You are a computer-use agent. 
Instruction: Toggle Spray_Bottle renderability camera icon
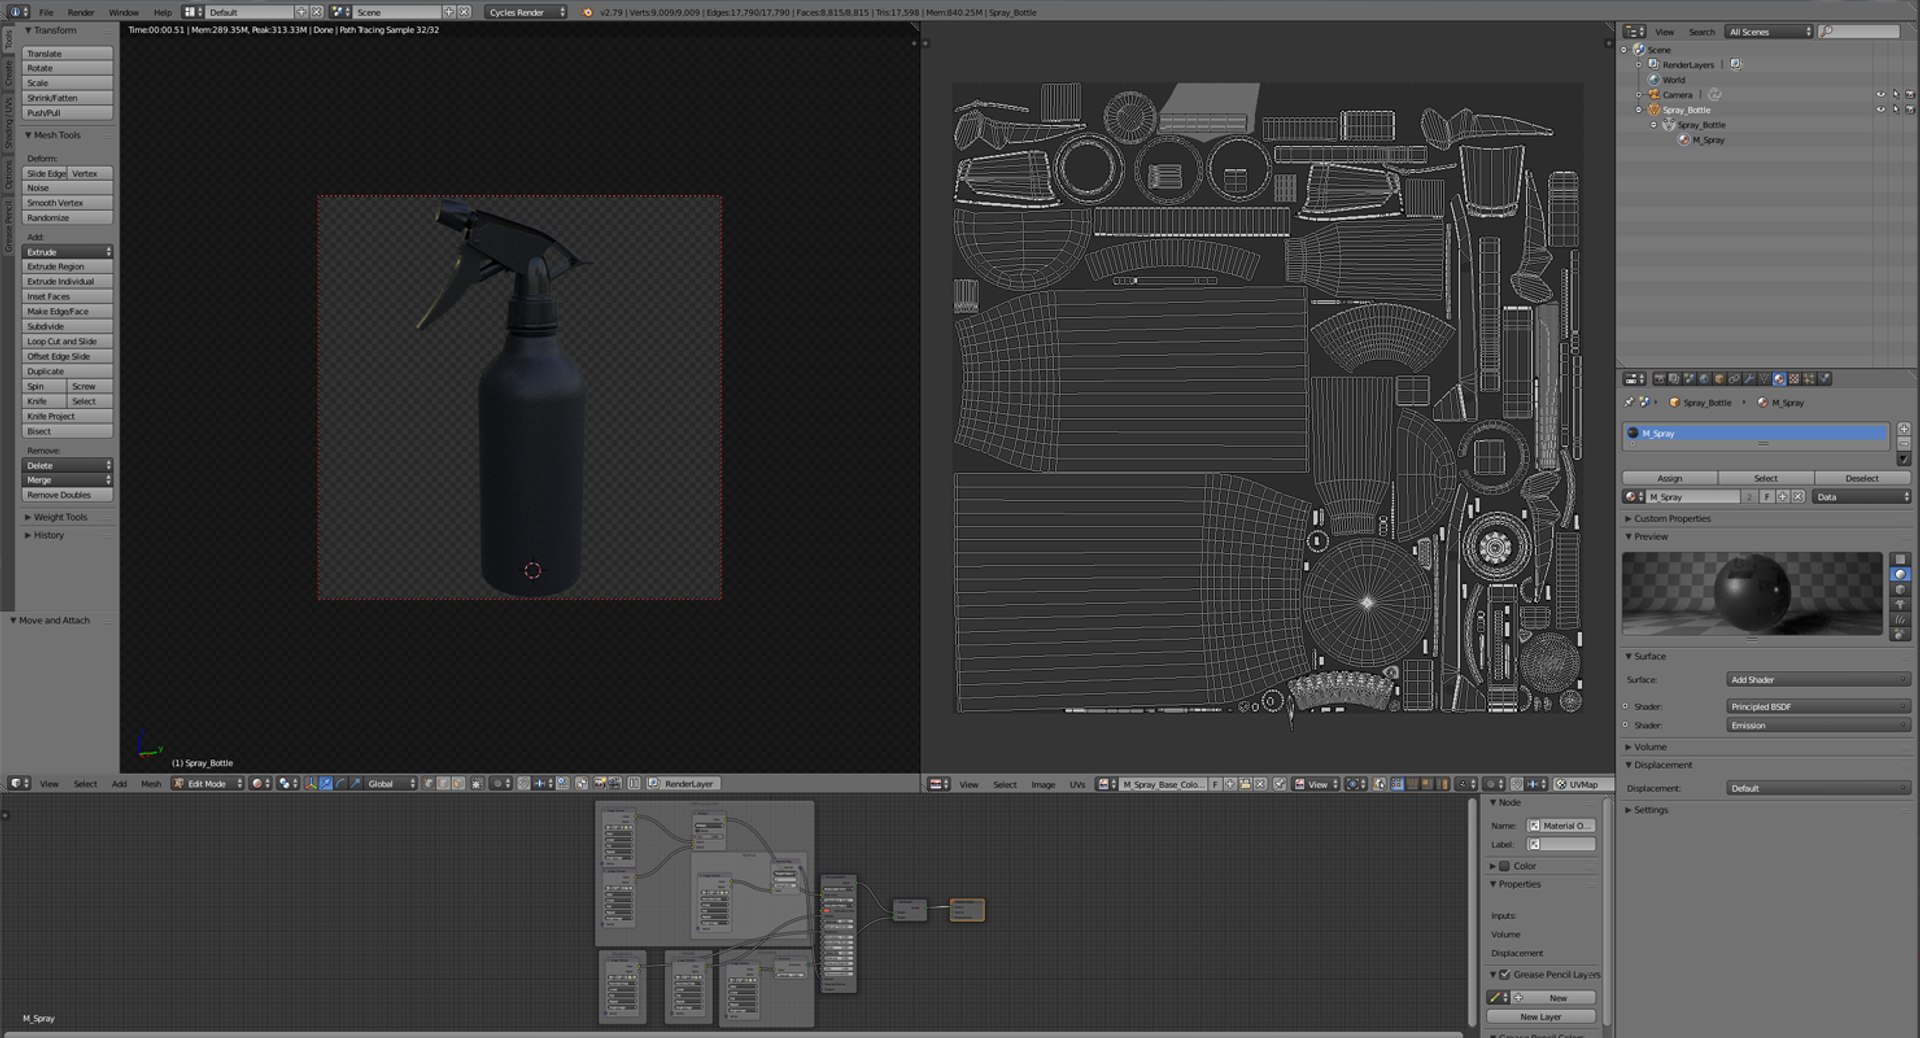click(x=1910, y=110)
